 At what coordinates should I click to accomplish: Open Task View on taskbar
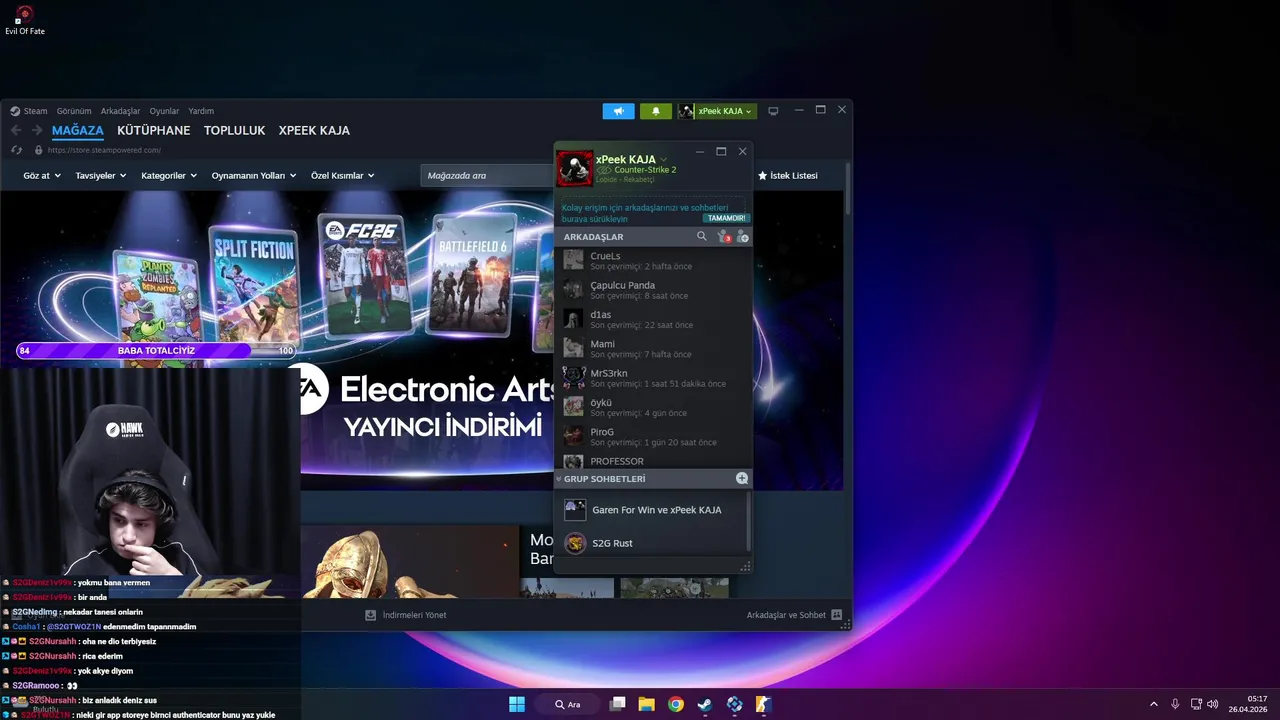tap(618, 704)
